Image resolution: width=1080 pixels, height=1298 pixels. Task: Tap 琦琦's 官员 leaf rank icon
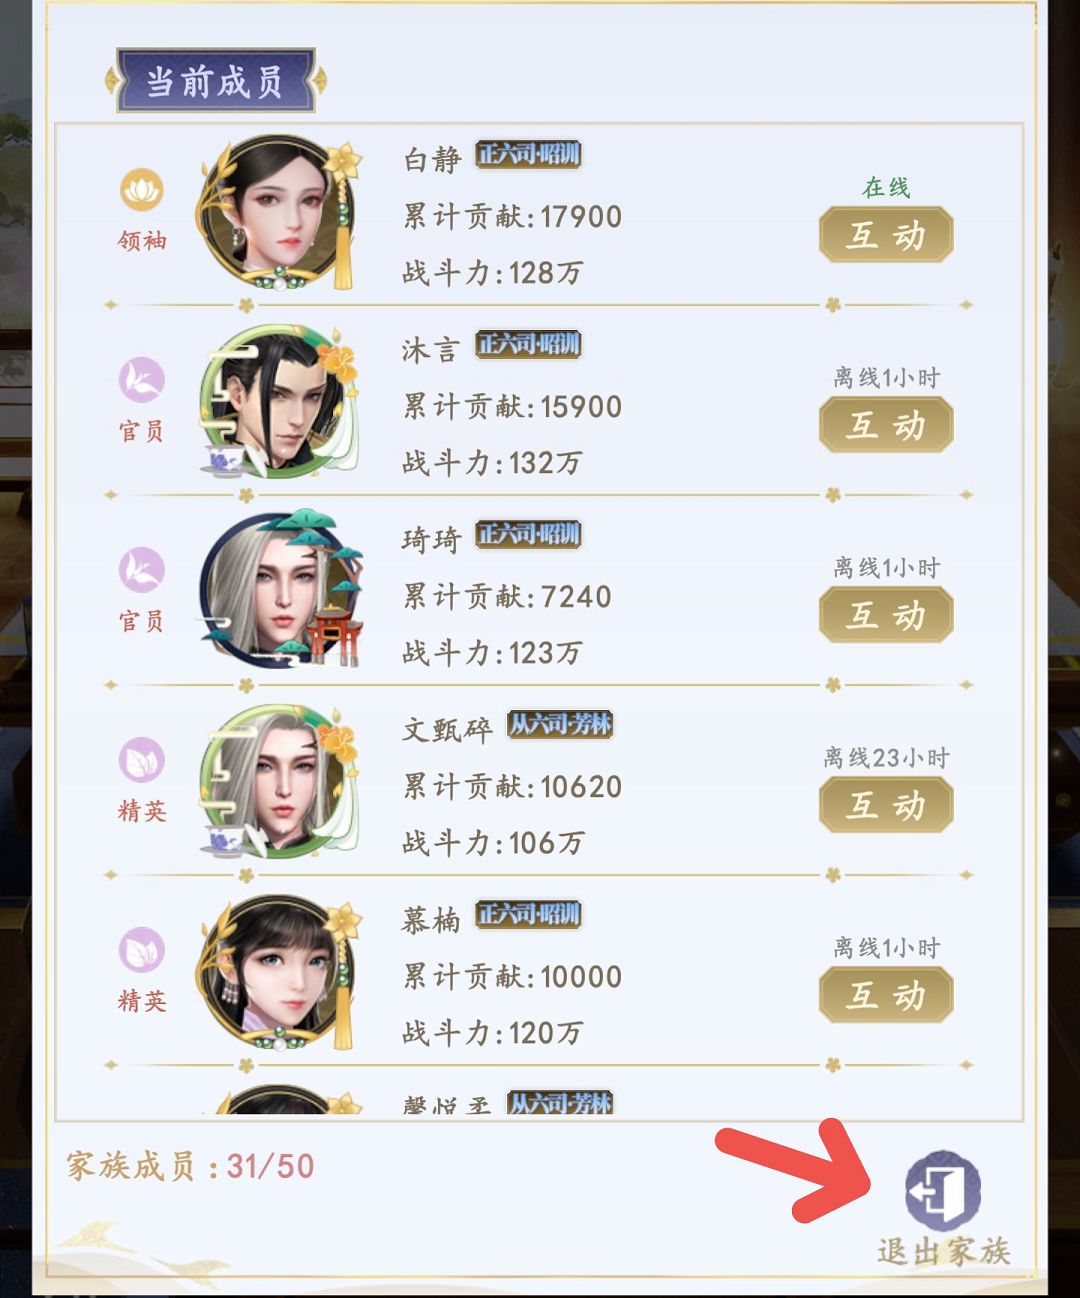click(142, 569)
